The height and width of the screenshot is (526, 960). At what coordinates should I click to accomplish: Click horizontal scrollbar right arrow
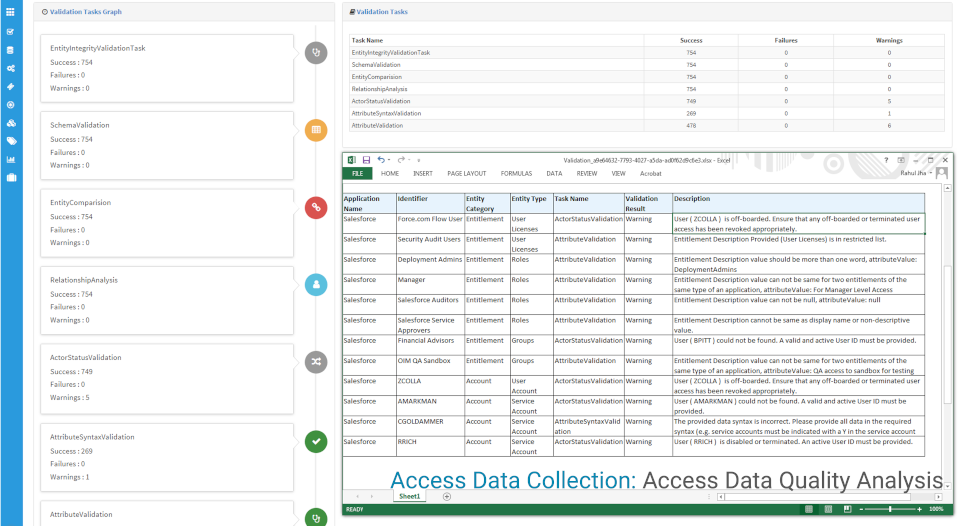[x=939, y=497]
